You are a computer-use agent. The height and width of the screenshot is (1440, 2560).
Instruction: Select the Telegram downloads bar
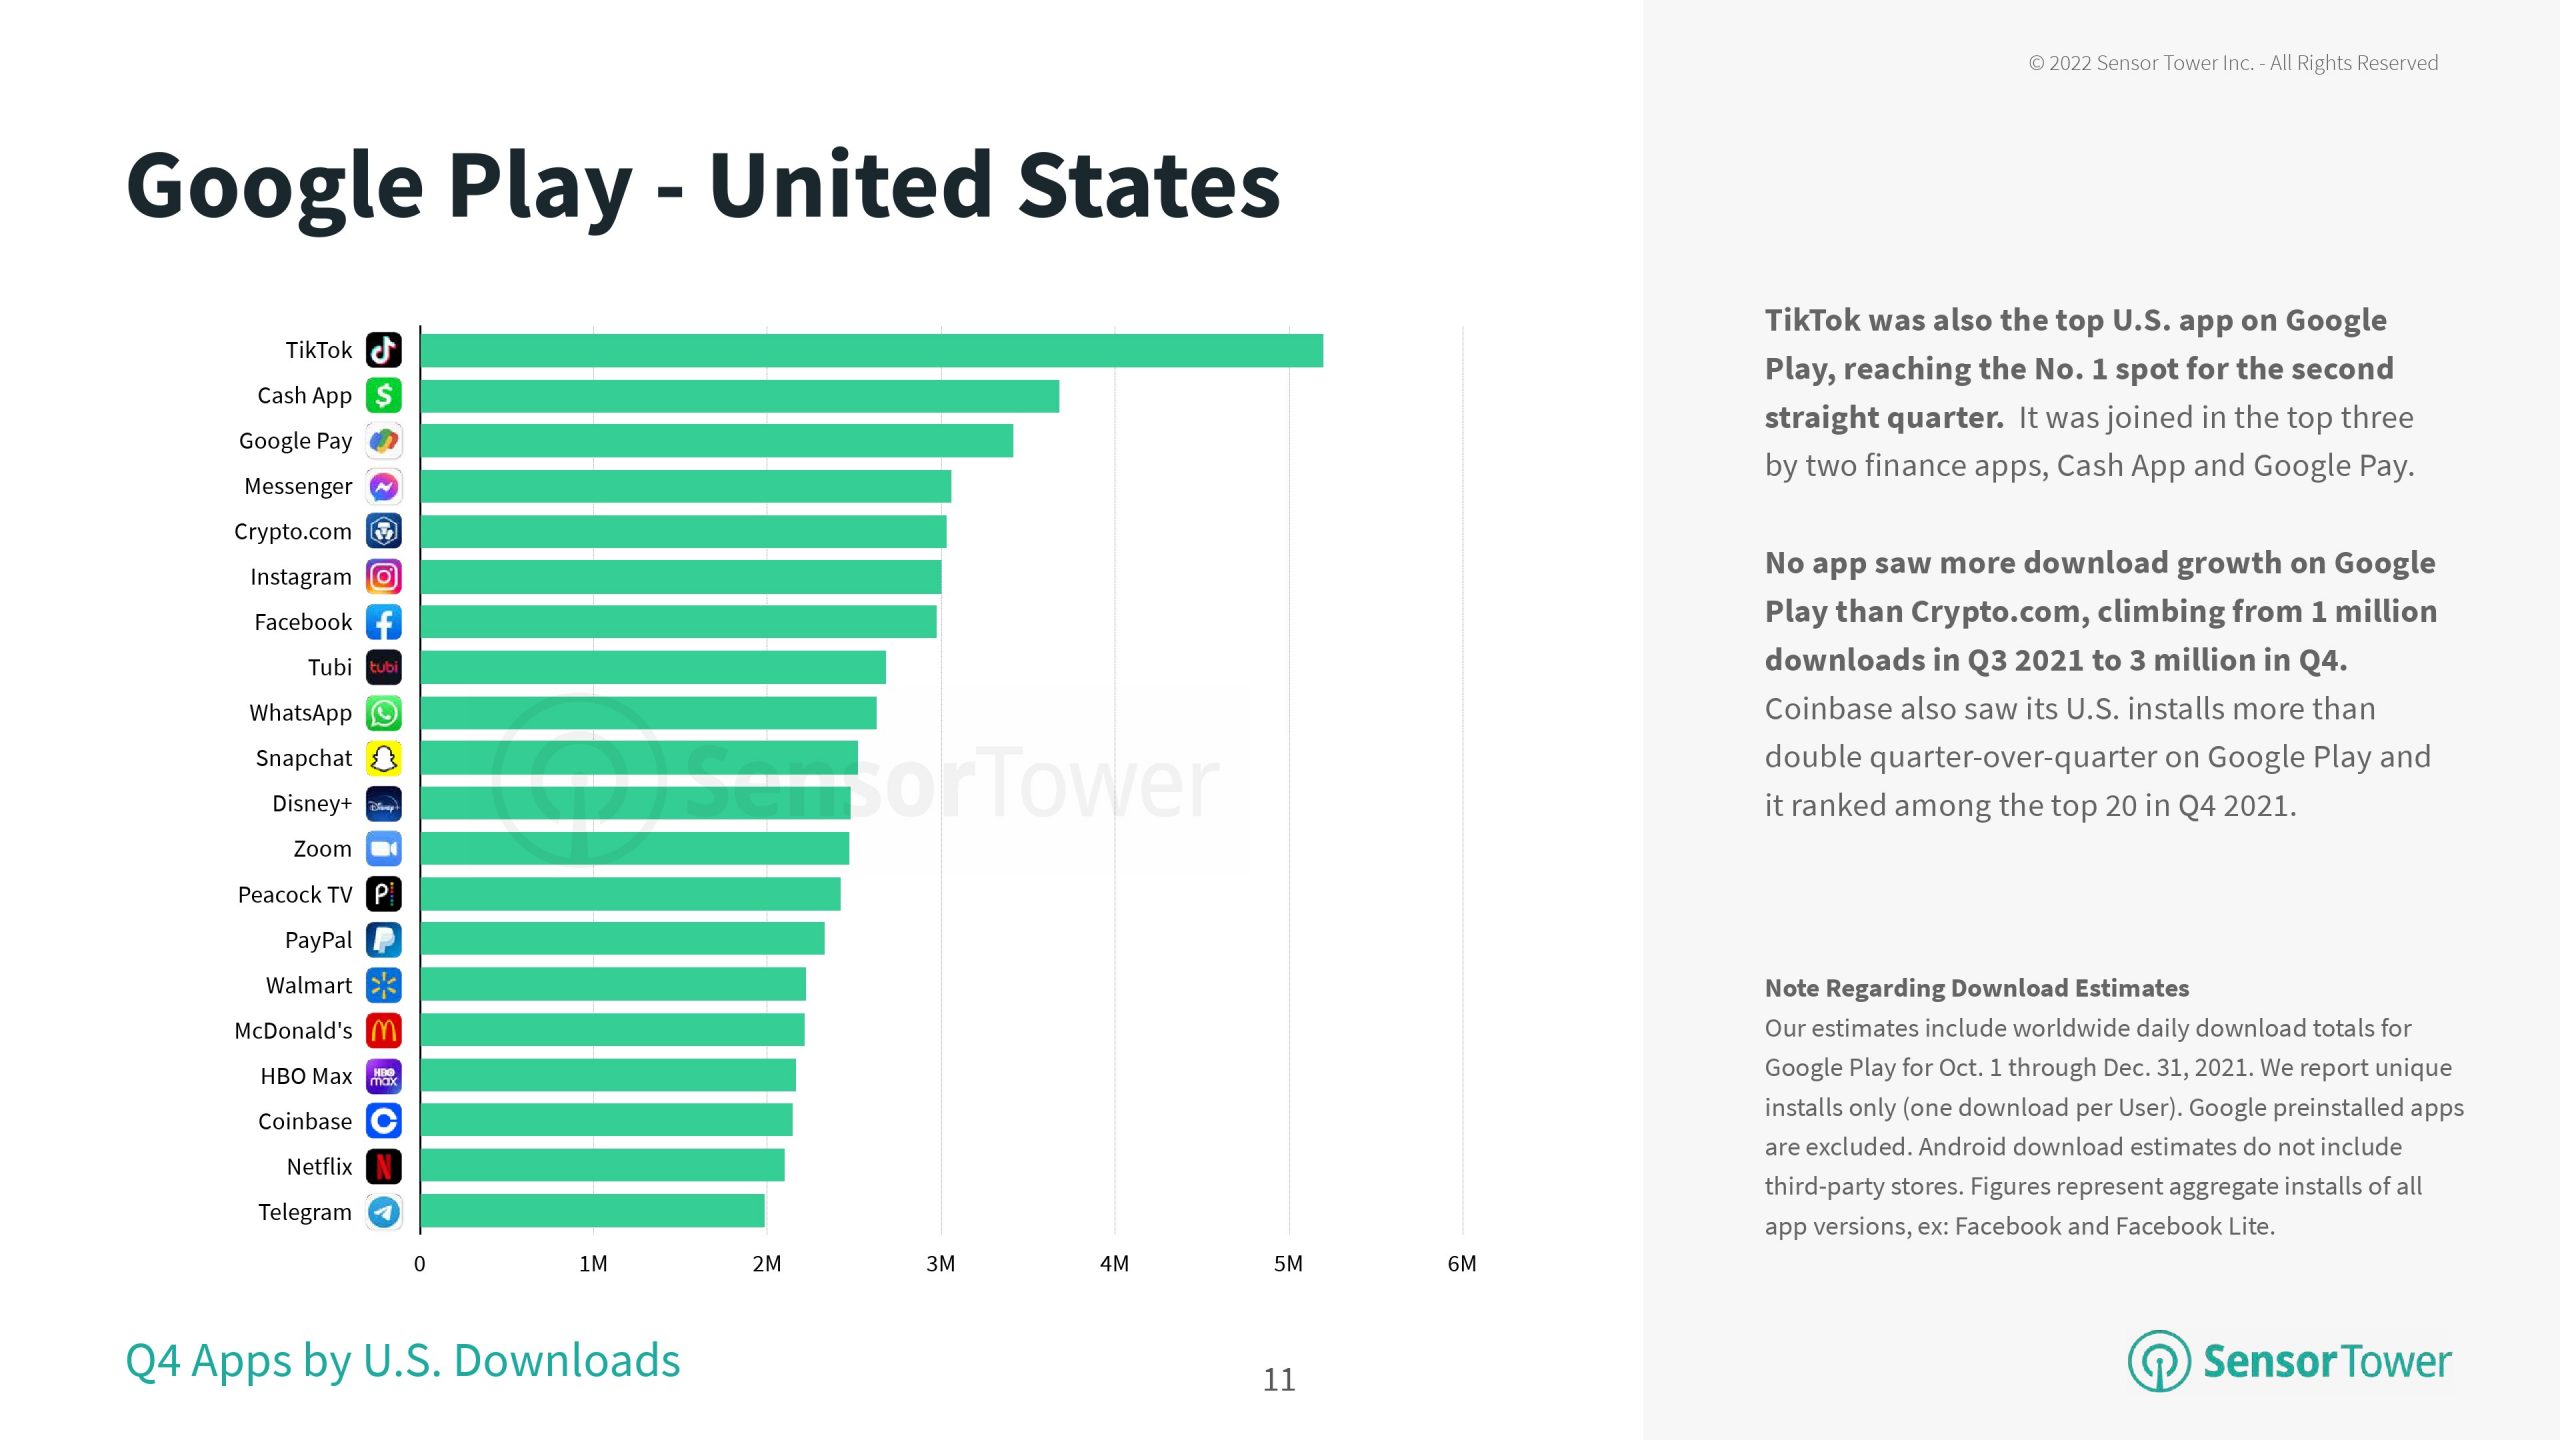(592, 1211)
